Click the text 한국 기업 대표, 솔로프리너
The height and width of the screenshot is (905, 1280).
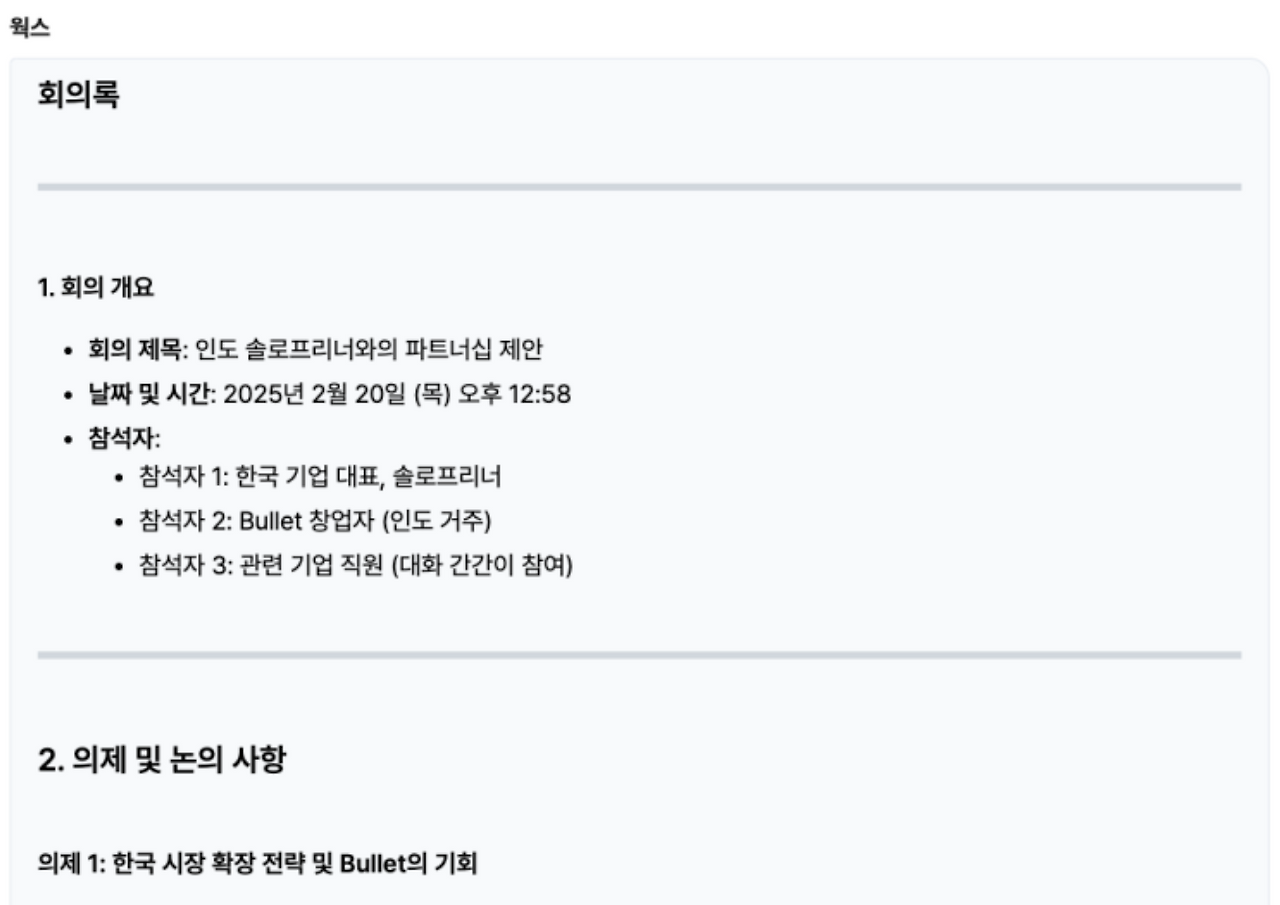369,477
